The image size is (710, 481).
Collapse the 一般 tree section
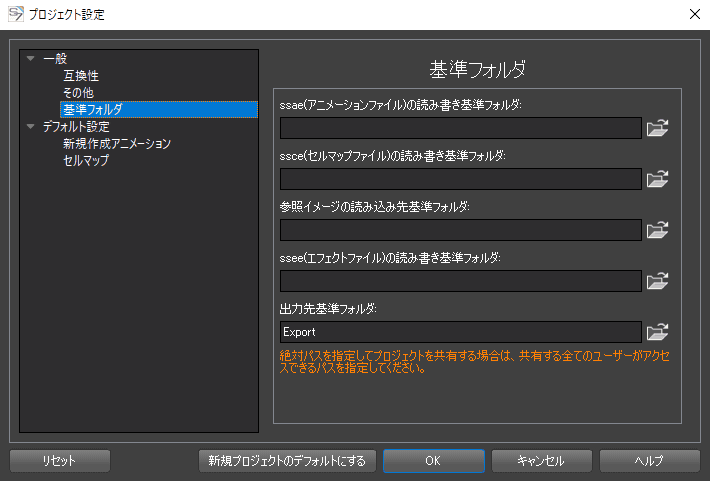(31, 58)
